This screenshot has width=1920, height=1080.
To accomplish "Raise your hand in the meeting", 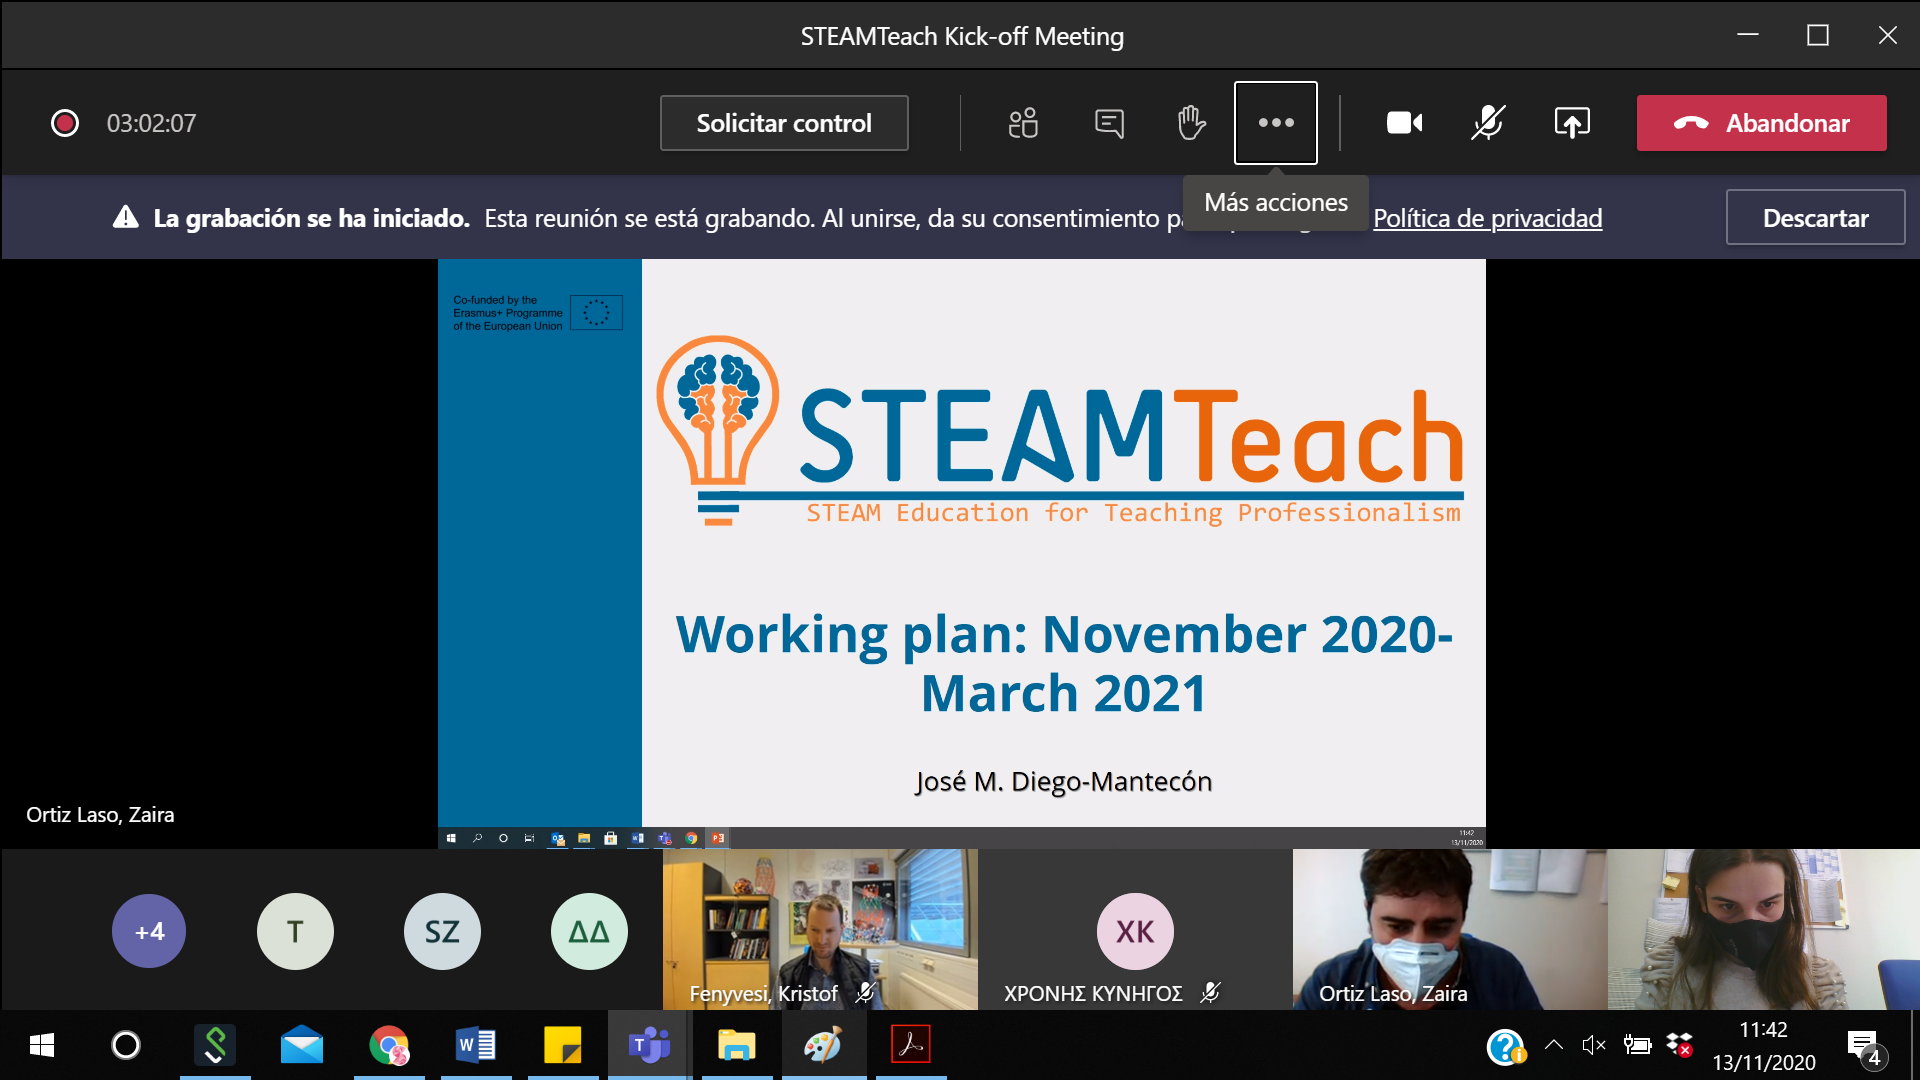I will coord(1190,122).
